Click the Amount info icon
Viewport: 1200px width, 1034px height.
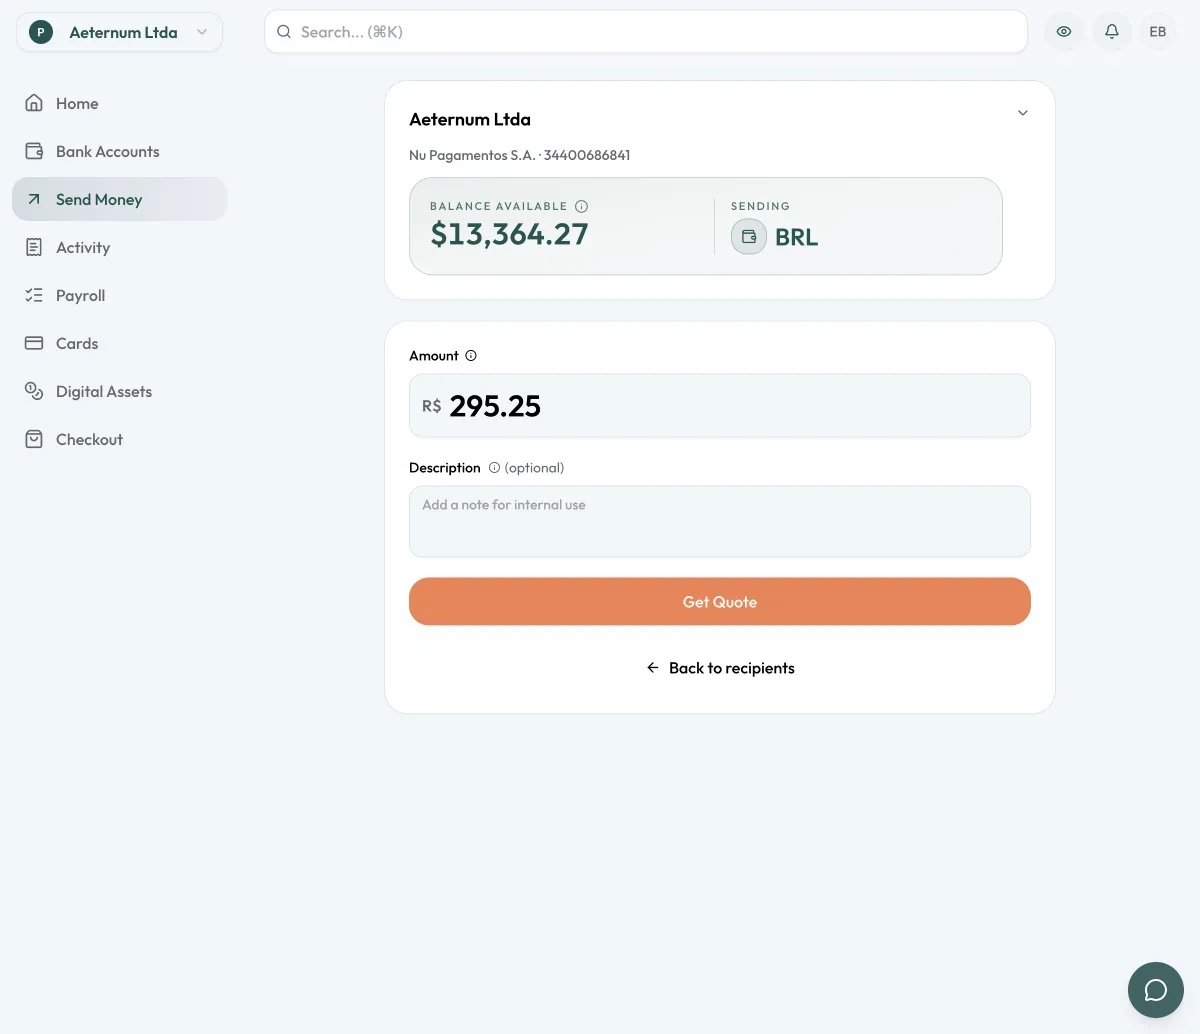[471, 356]
